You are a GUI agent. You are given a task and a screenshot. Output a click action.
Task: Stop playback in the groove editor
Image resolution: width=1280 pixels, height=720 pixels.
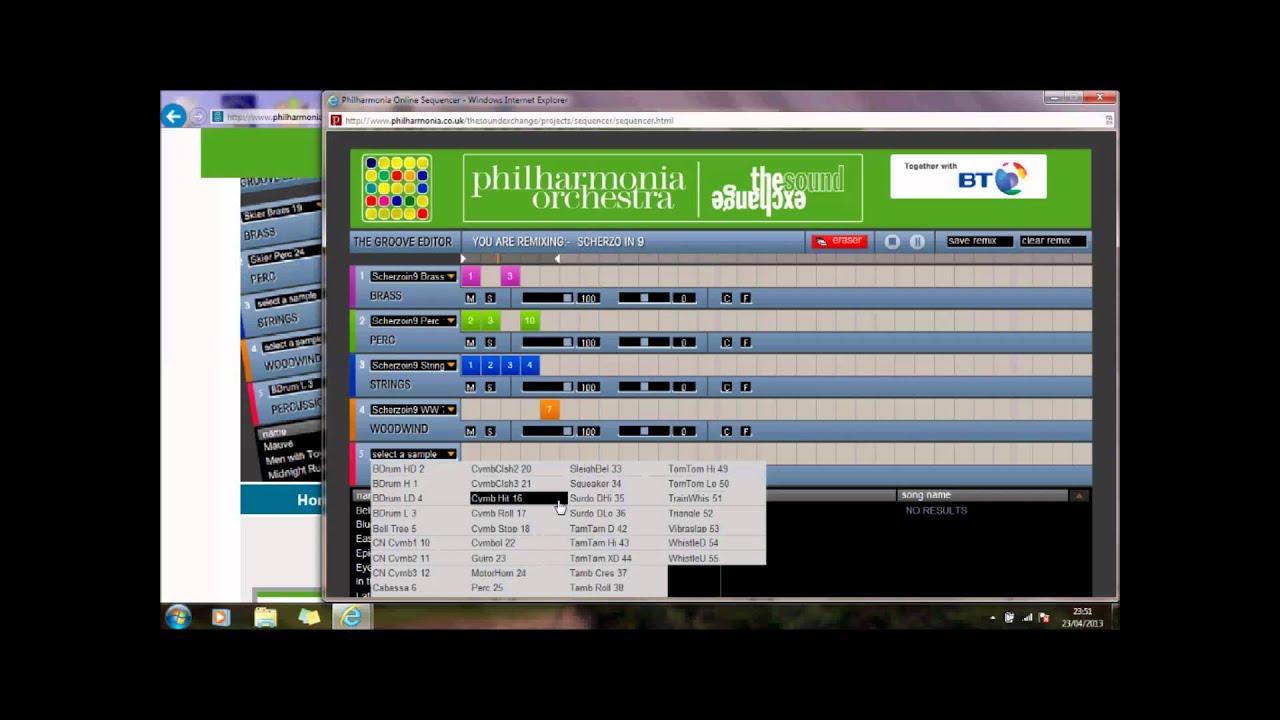click(892, 241)
